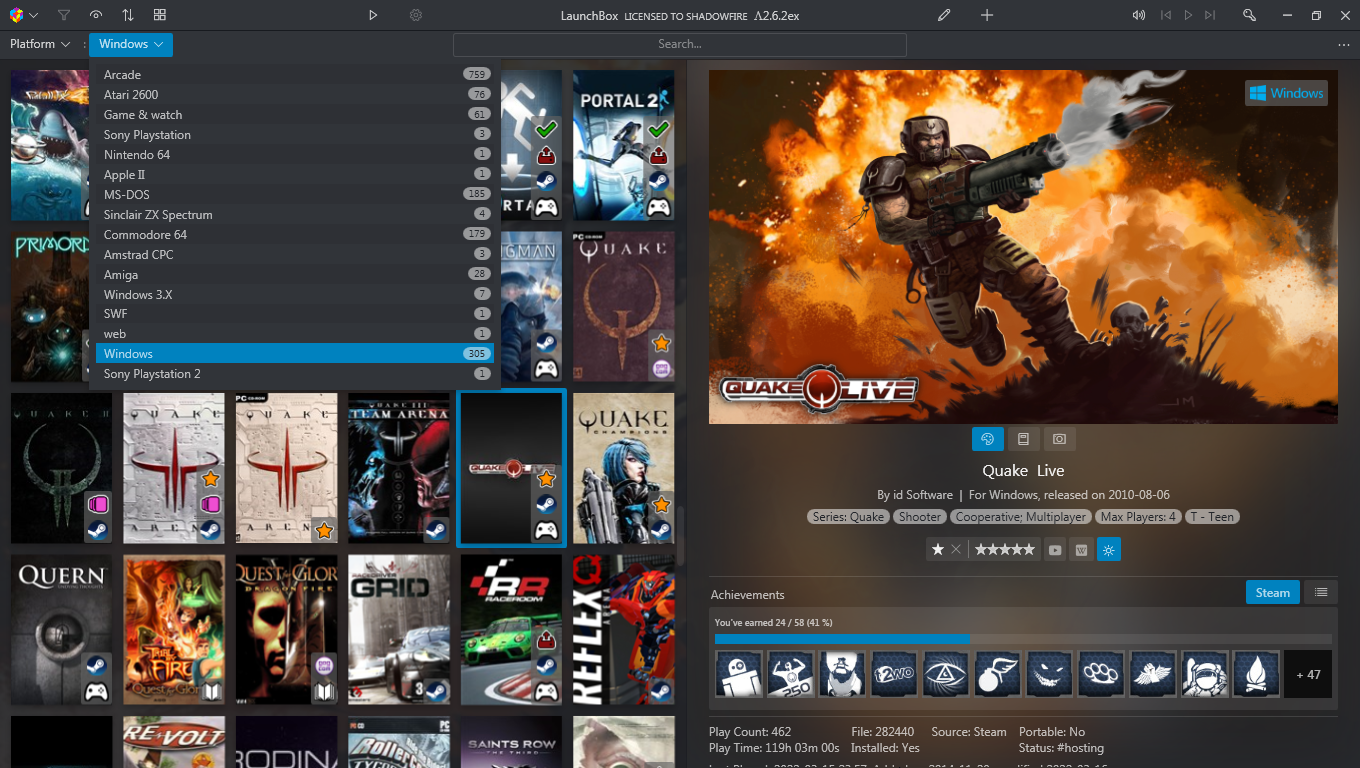Click the Cooperative; Multiplayer tag
The width and height of the screenshot is (1360, 768).
(x=1021, y=517)
